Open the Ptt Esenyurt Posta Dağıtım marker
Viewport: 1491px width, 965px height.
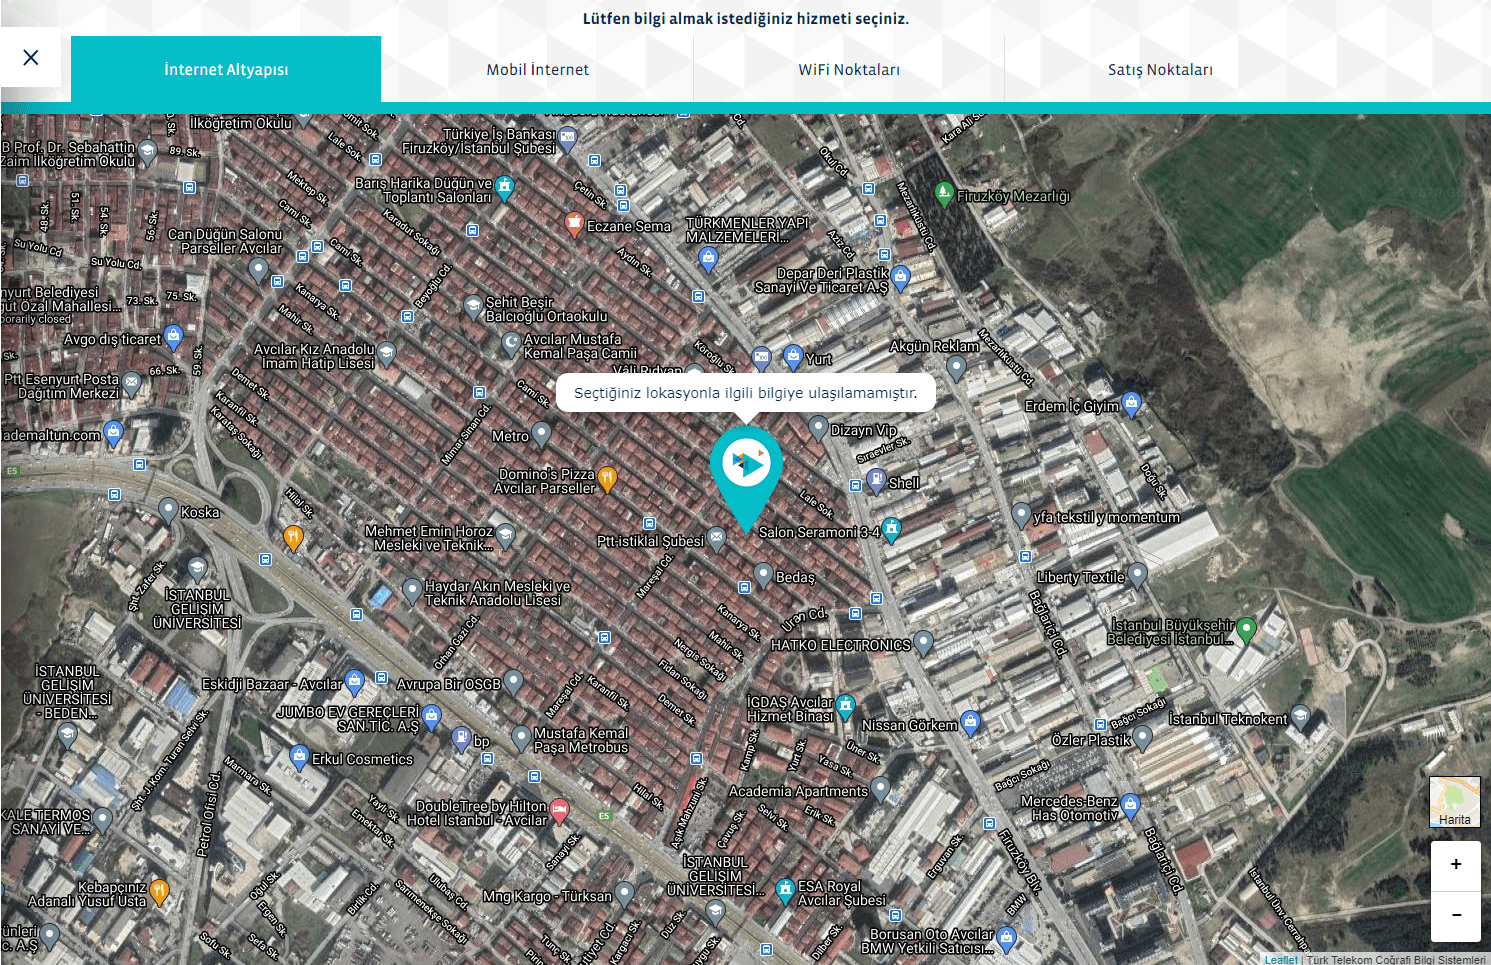pyautogui.click(x=131, y=384)
